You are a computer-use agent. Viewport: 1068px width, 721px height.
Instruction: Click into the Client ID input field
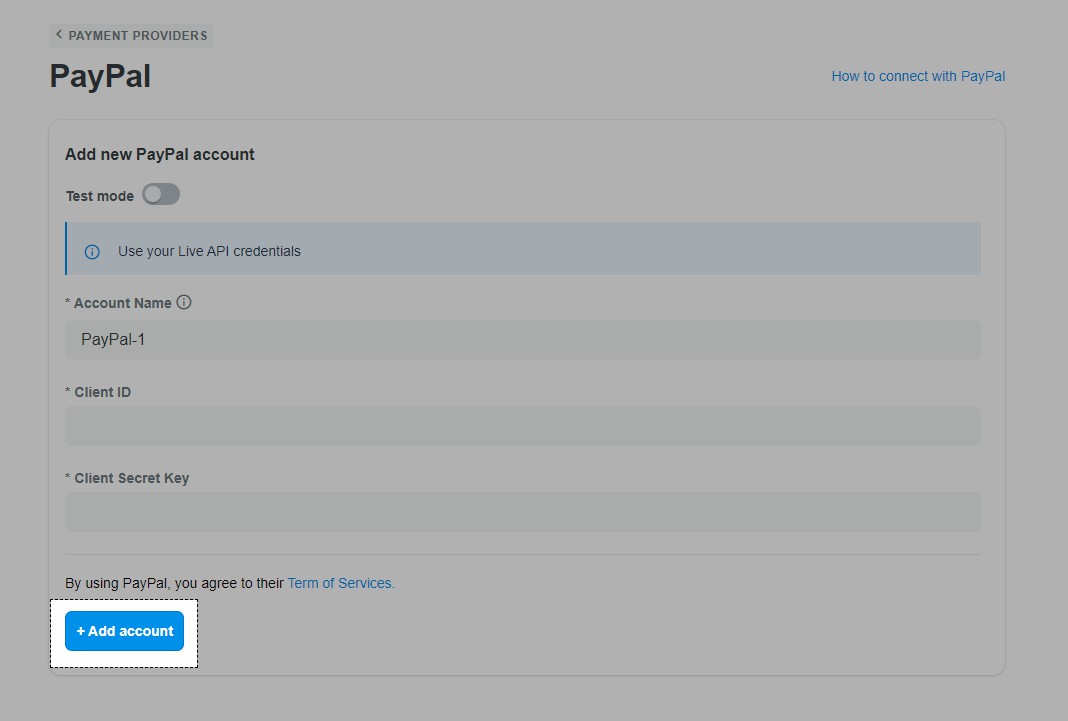pos(522,426)
